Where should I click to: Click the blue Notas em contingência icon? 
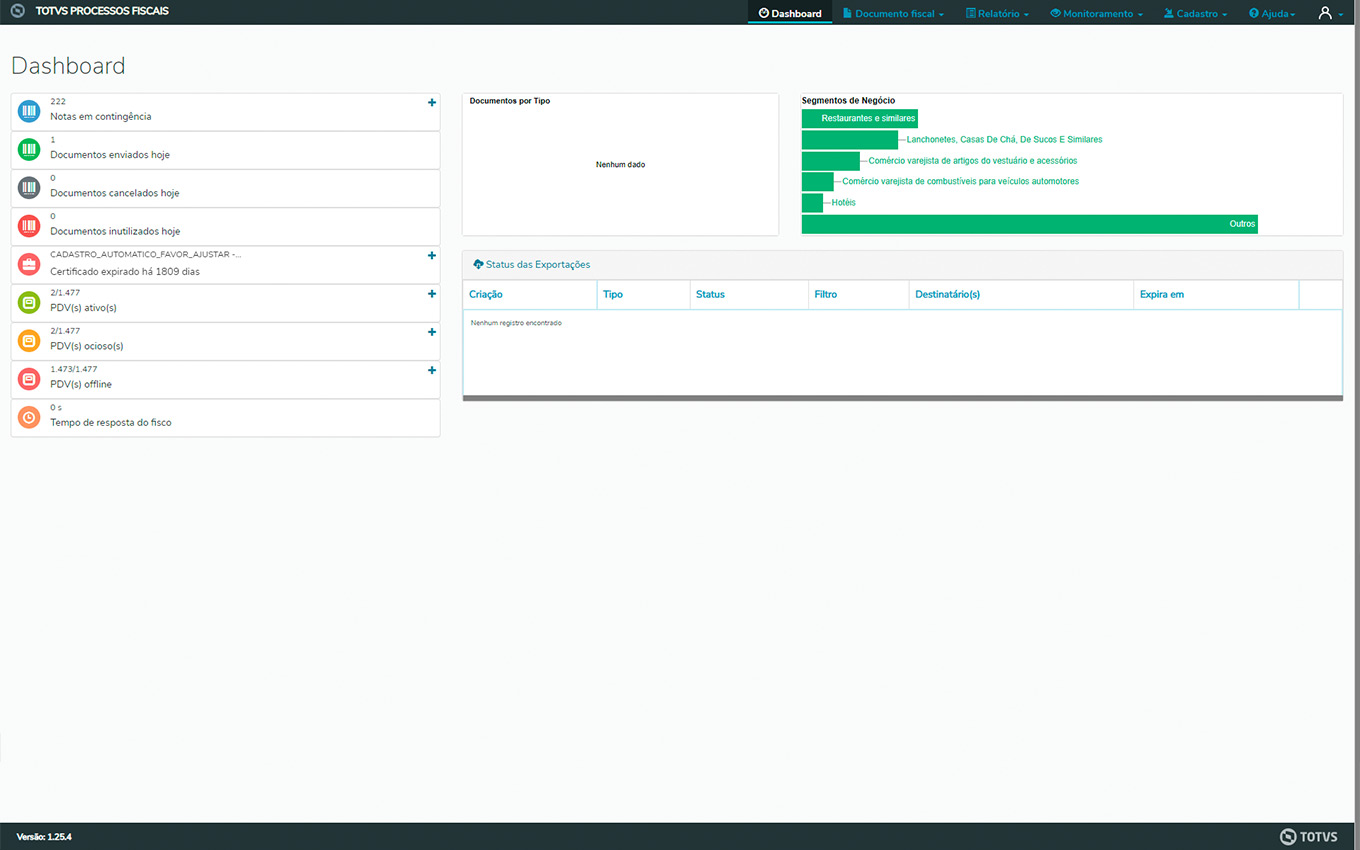(29, 111)
